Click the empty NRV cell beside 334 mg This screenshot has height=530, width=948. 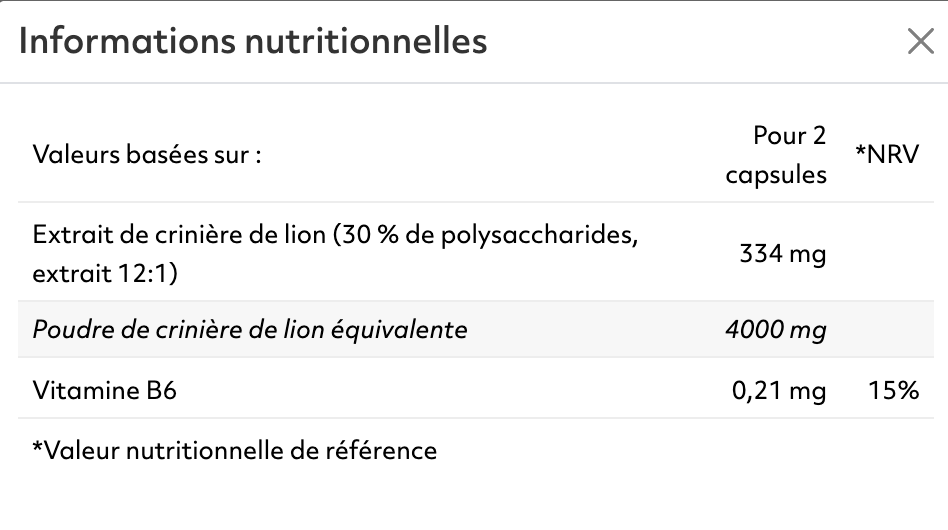tap(887, 254)
